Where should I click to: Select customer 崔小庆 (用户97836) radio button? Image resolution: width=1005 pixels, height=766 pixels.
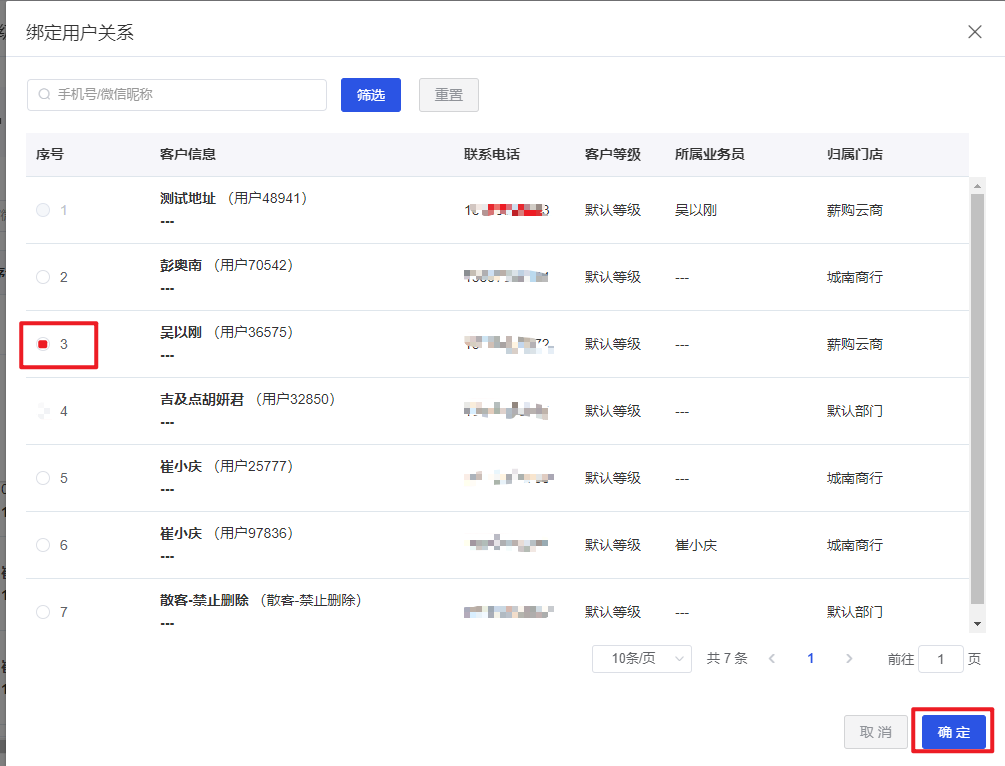coord(40,544)
